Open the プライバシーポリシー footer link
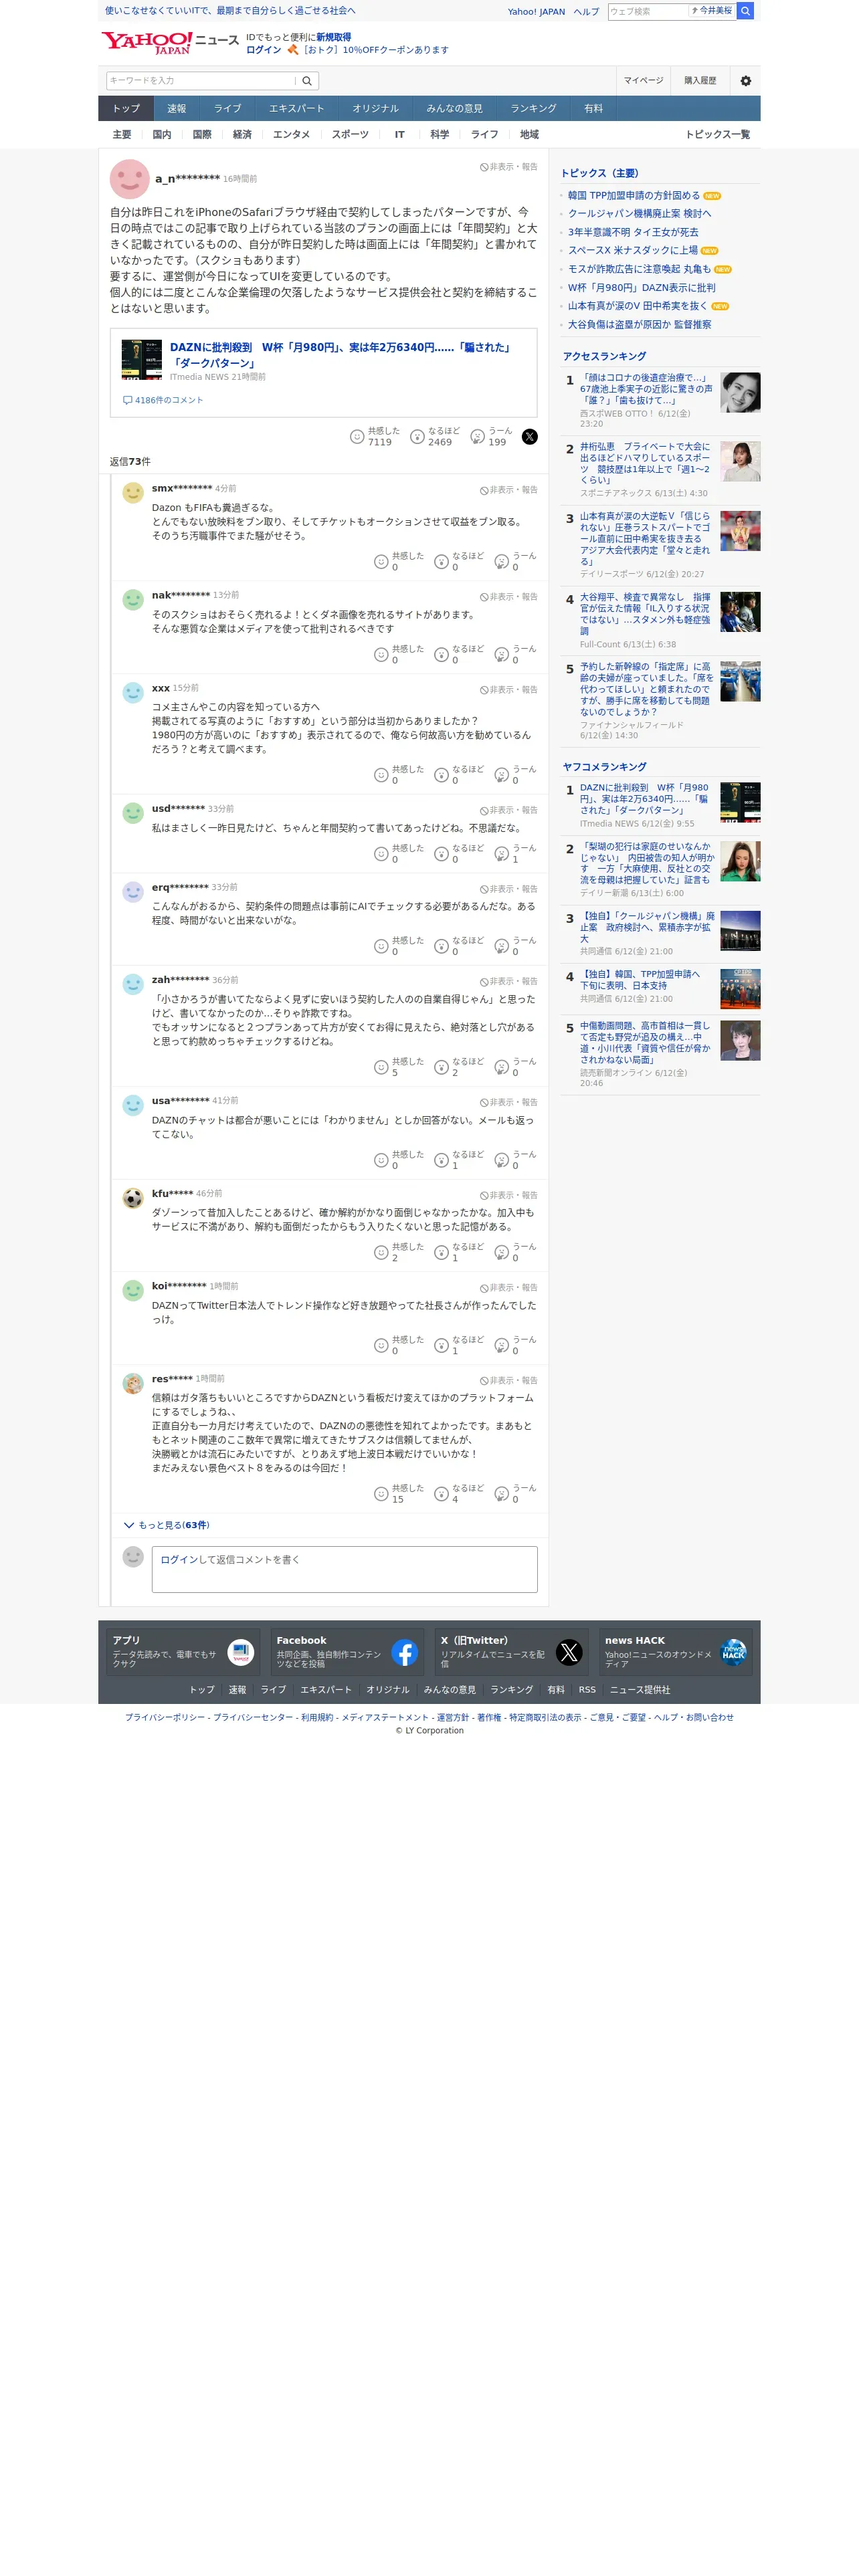The image size is (859, 2576). 165,1717
